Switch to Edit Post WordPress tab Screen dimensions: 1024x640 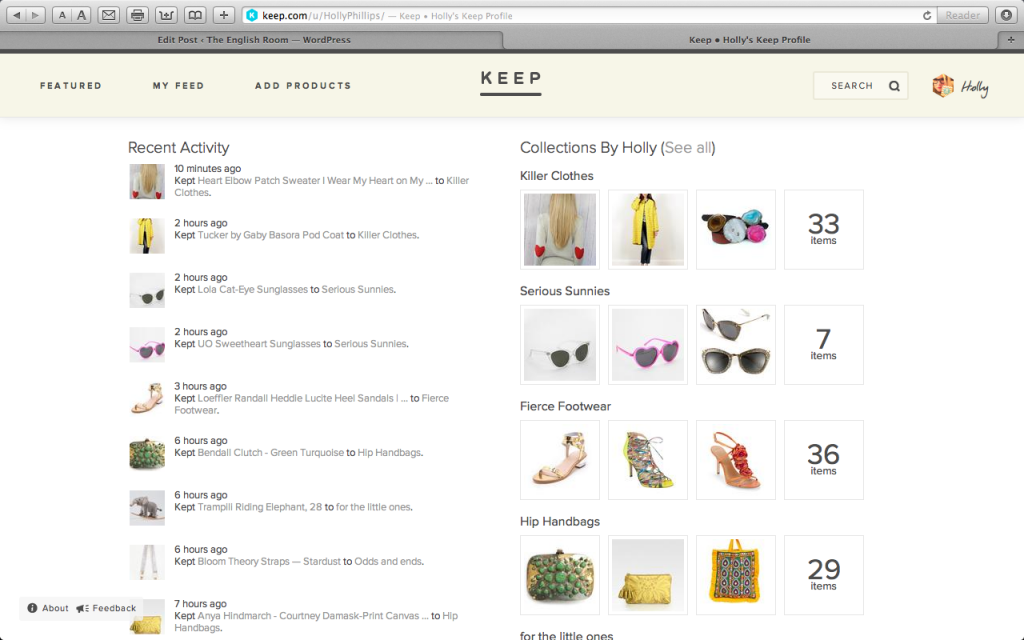tap(253, 40)
